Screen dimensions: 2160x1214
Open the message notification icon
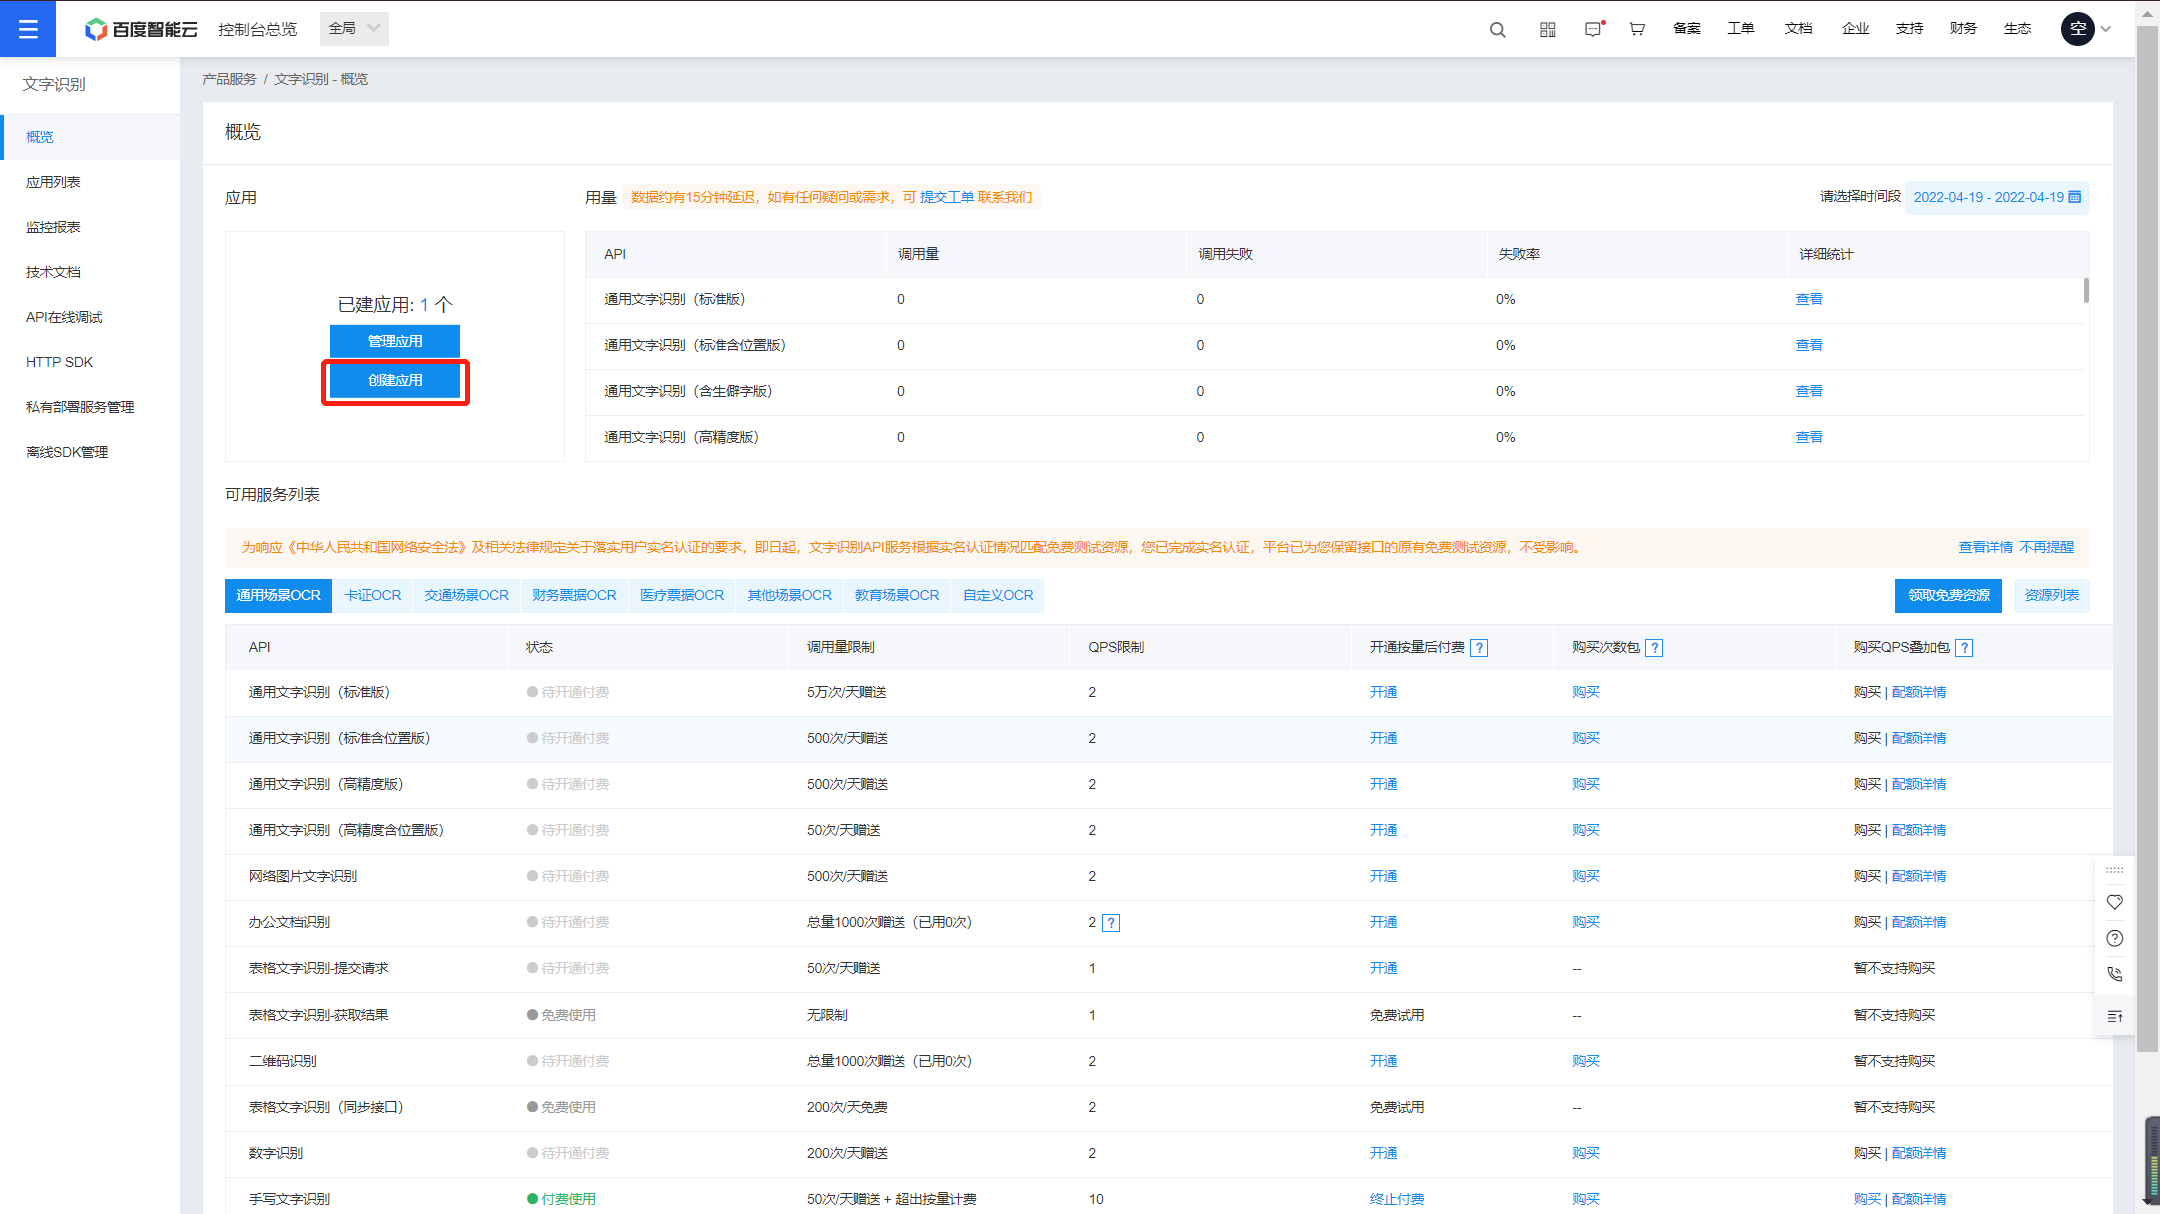[1594, 29]
